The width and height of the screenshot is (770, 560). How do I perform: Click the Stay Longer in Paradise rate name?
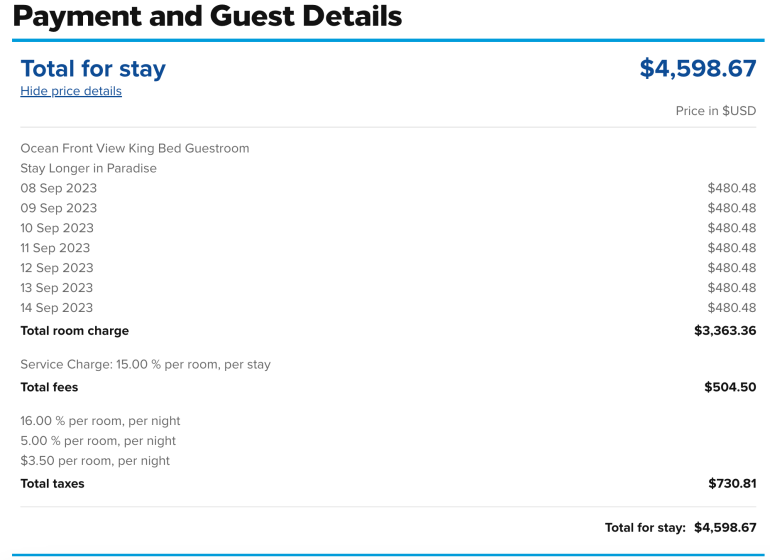click(89, 168)
